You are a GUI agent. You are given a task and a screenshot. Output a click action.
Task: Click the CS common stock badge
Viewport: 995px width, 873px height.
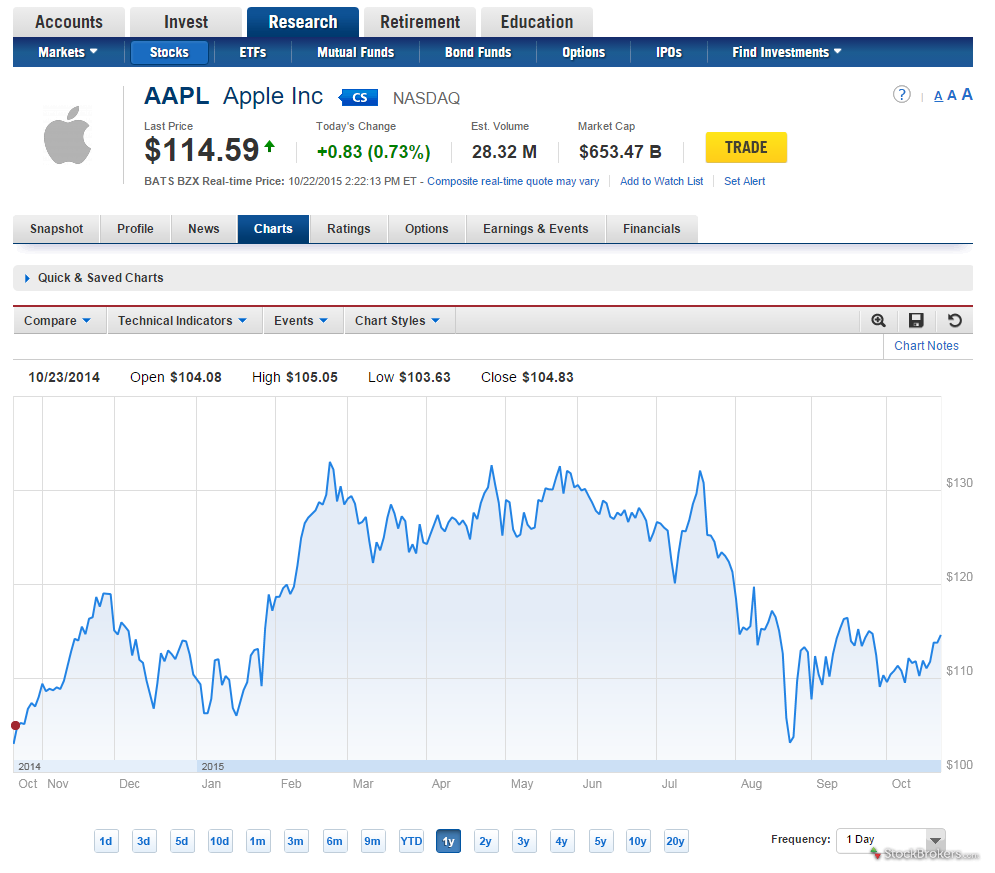(x=359, y=98)
